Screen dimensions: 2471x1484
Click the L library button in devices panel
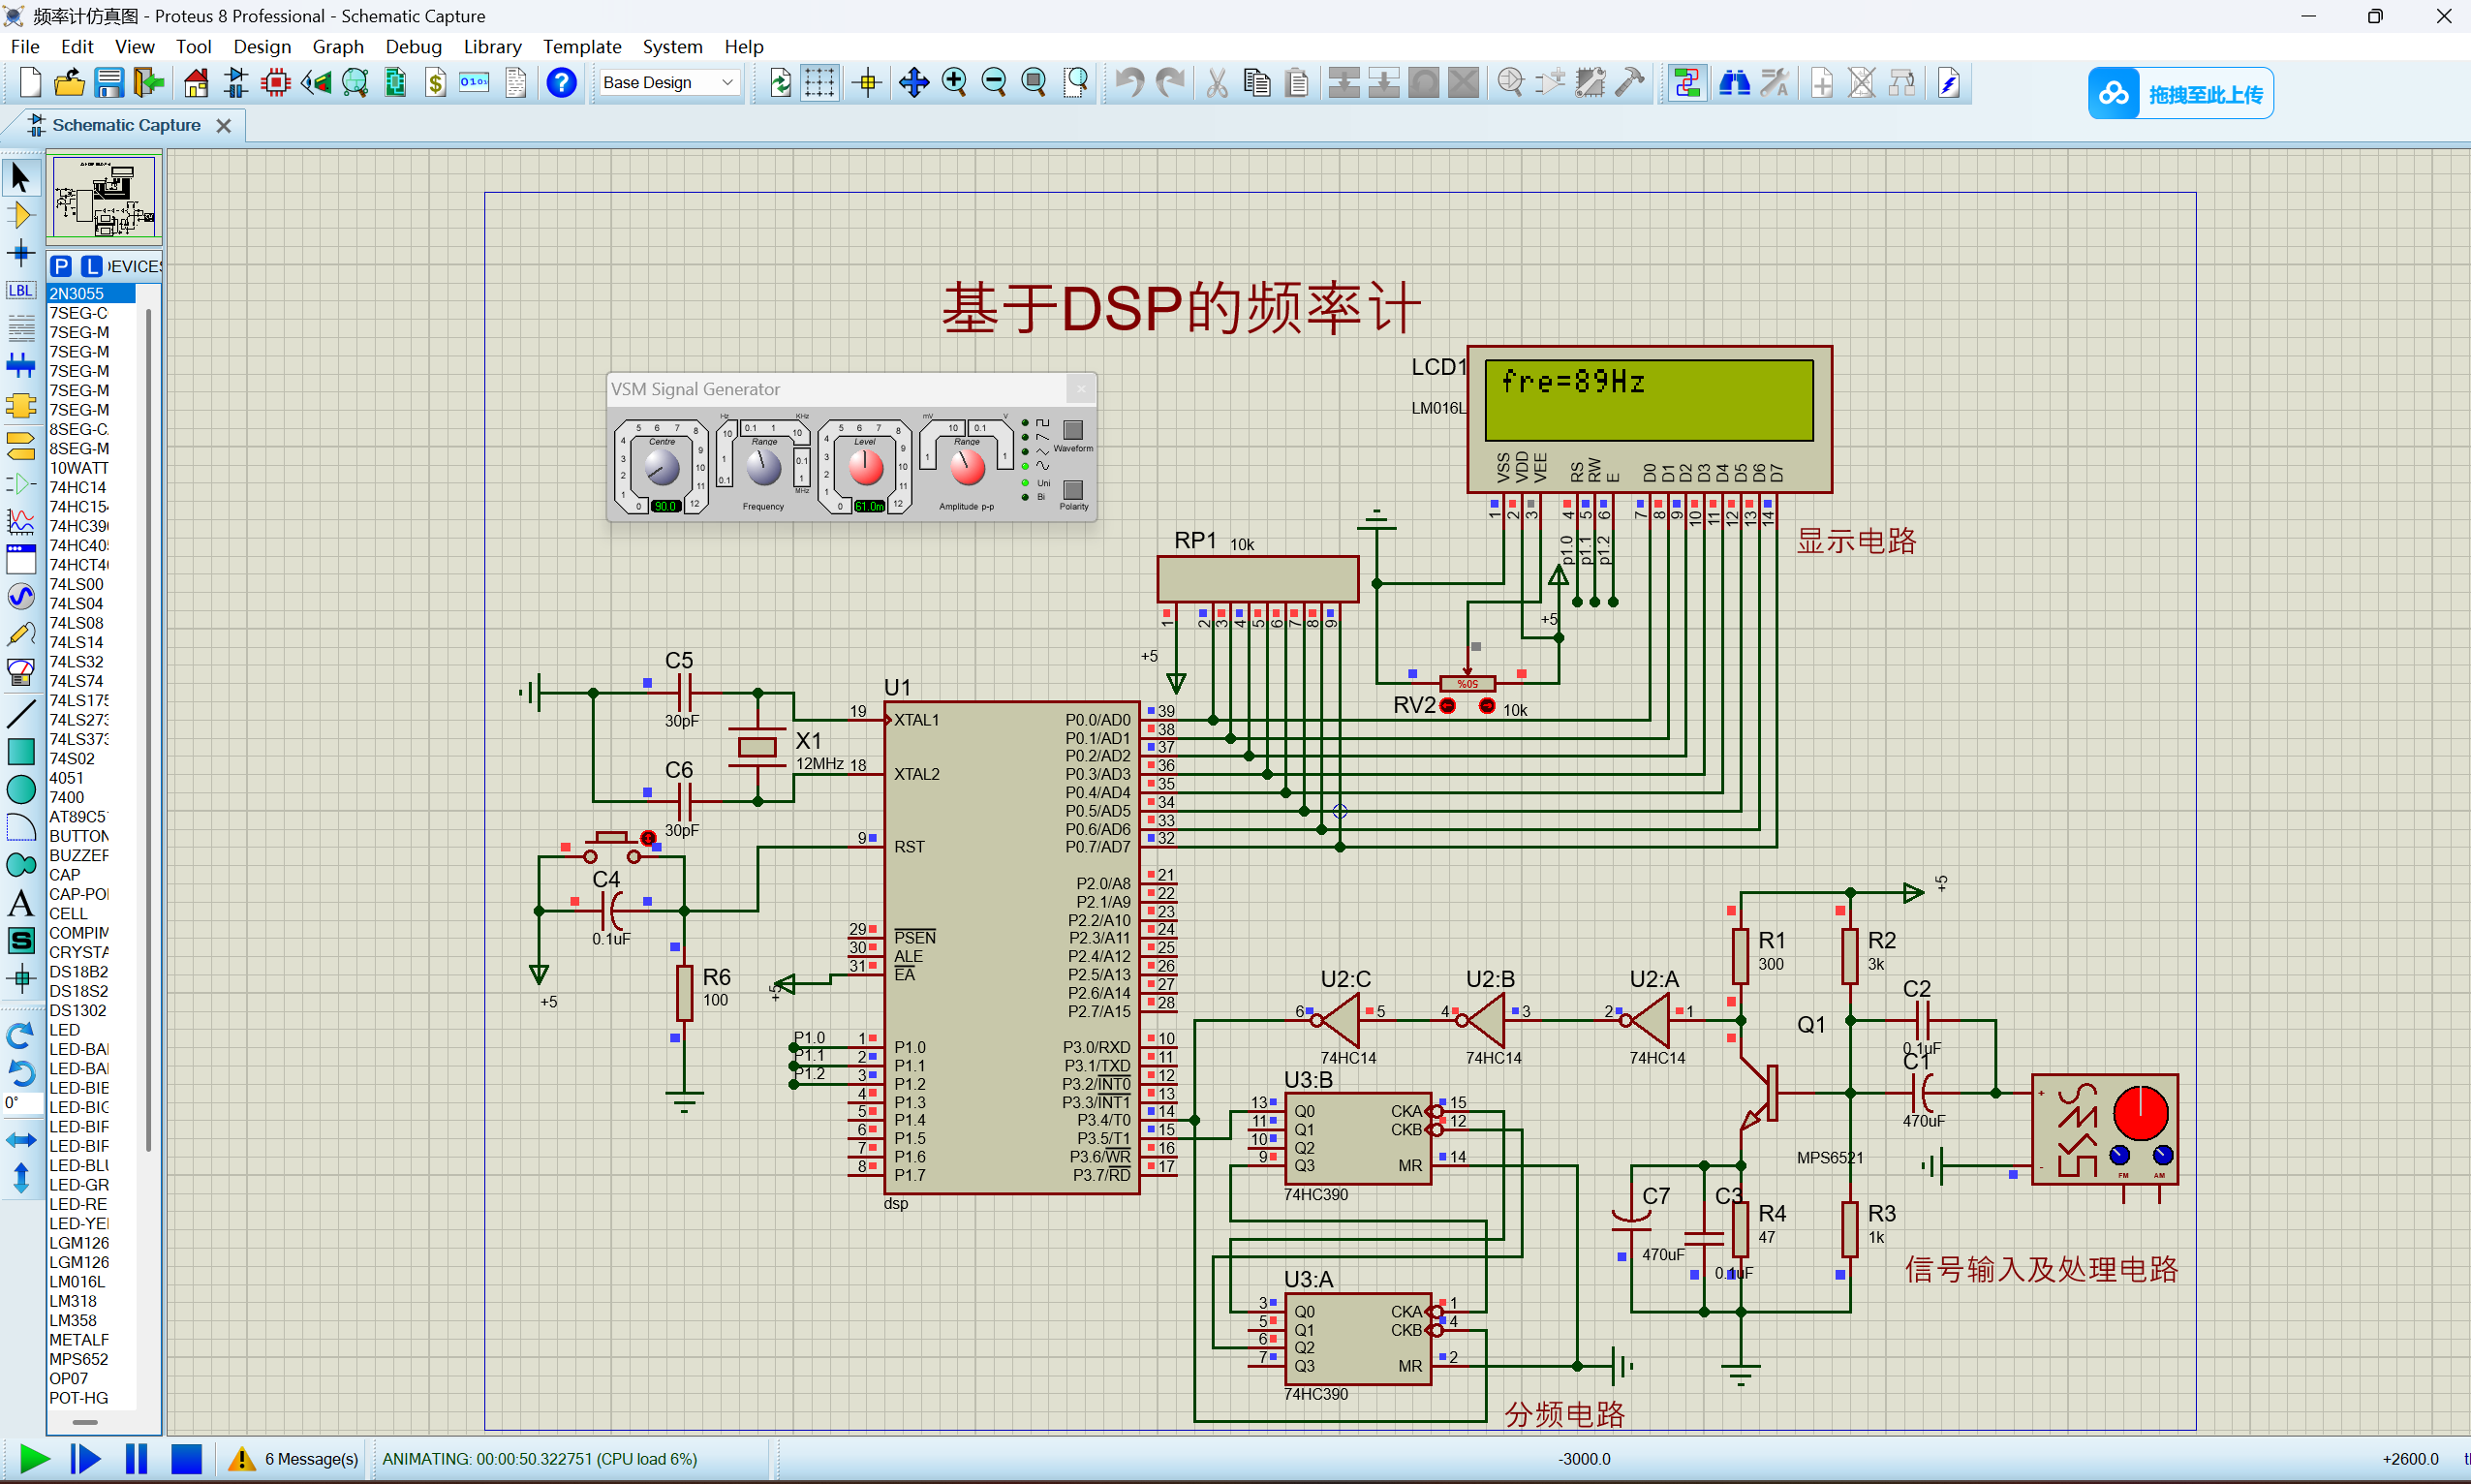(91, 266)
